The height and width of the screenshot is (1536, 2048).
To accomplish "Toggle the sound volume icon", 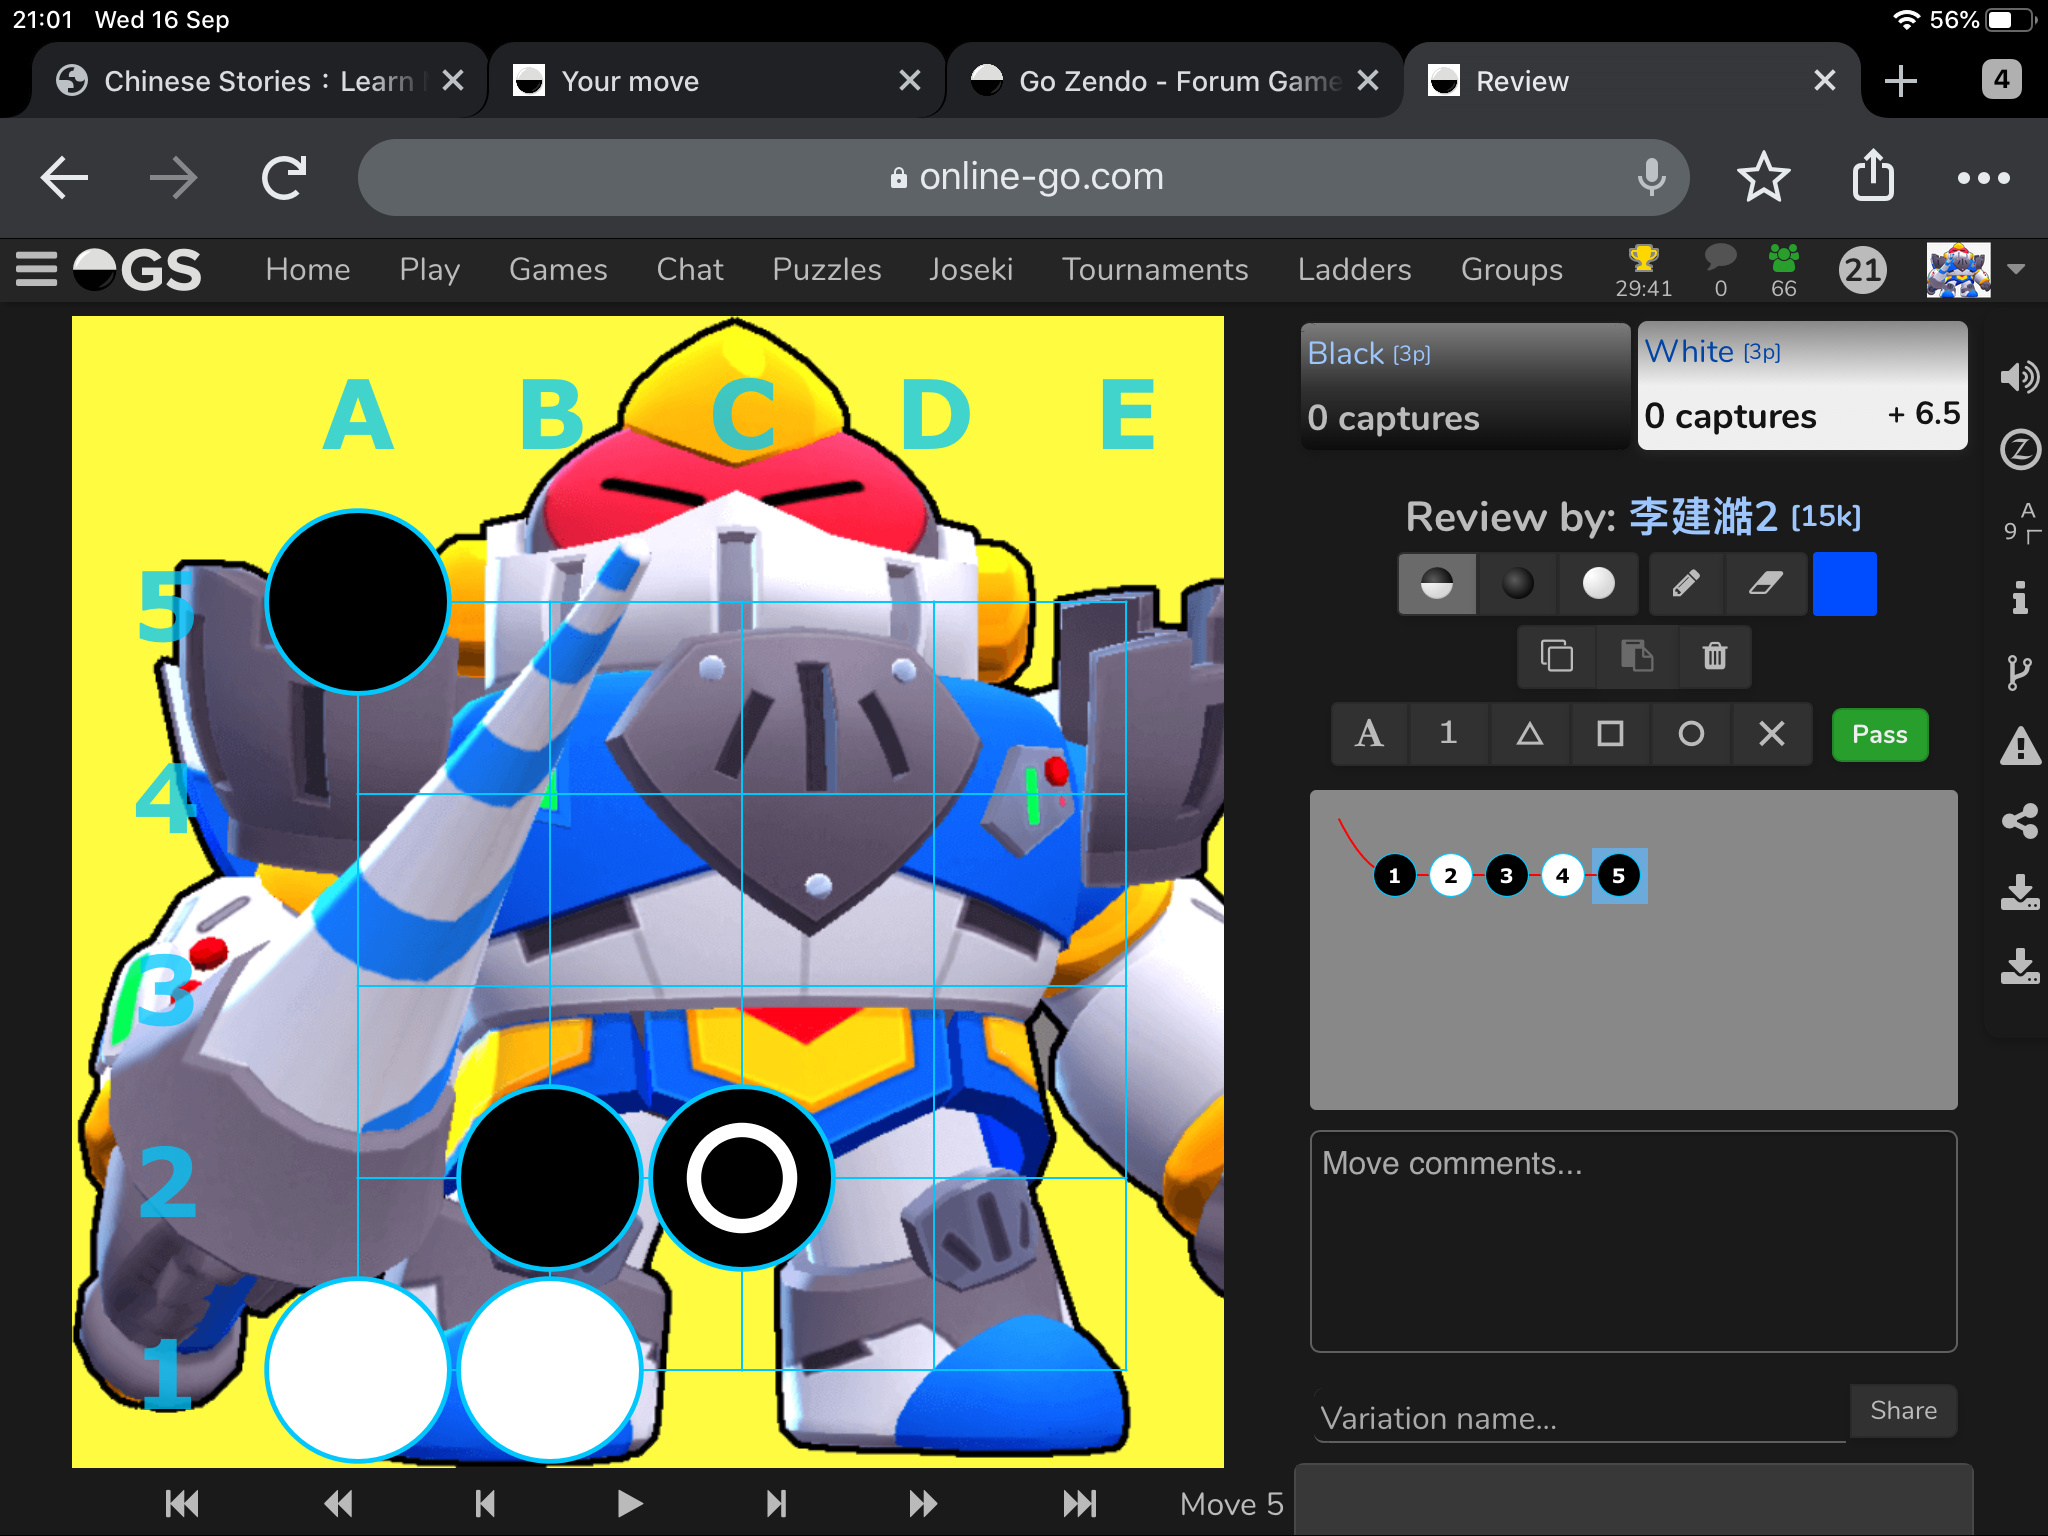I will 2019,377.
